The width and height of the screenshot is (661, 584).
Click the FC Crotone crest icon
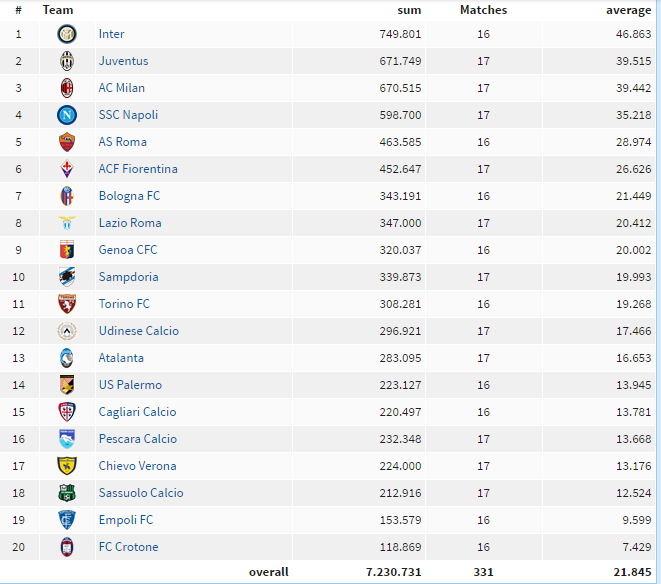click(x=67, y=547)
